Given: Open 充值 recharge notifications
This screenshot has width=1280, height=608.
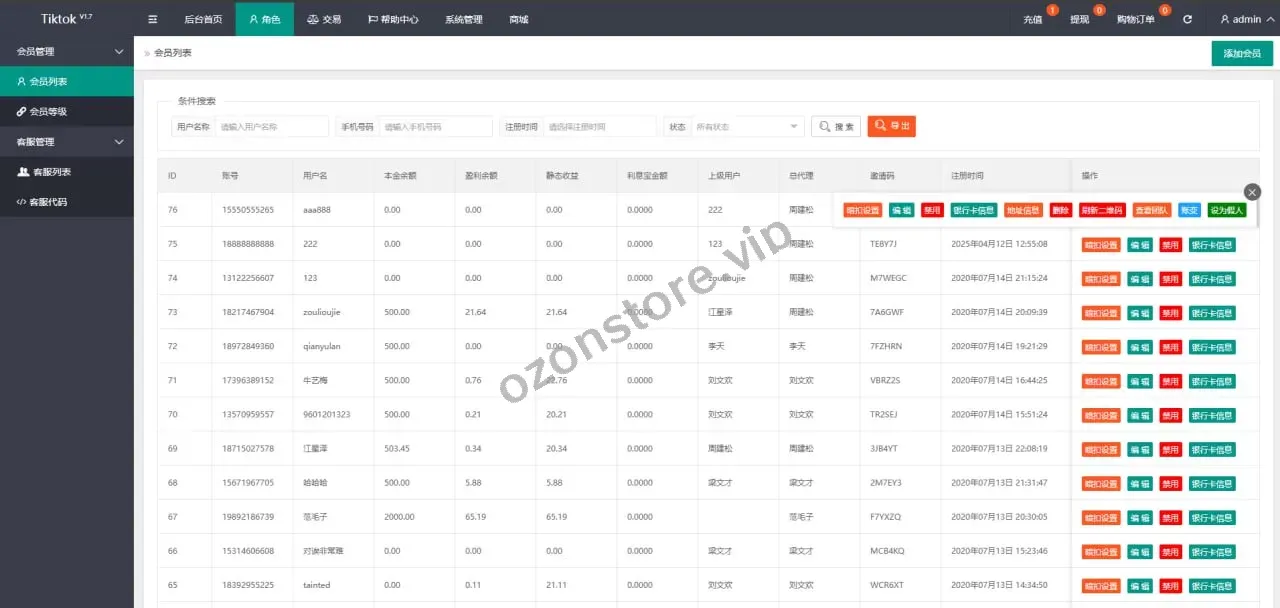Looking at the screenshot, I should (x=1033, y=19).
